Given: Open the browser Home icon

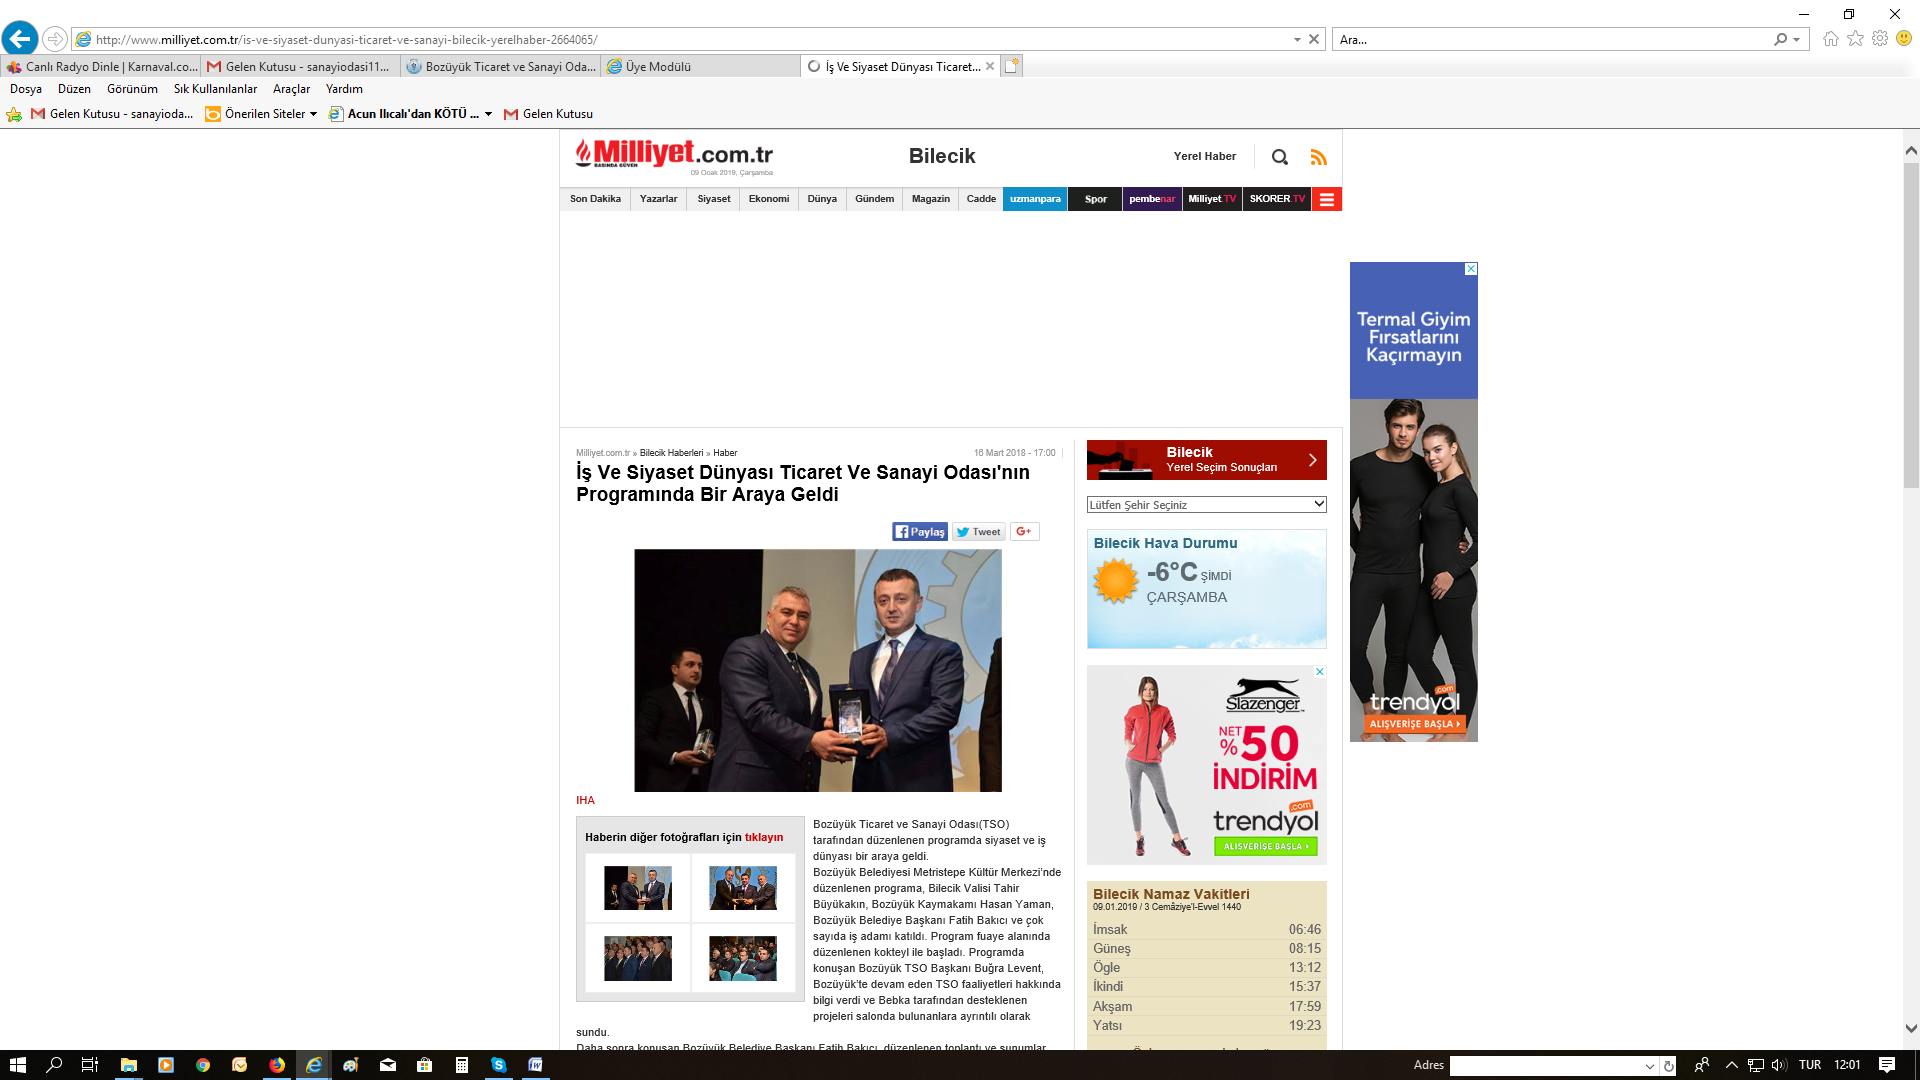Looking at the screenshot, I should pos(1830,38).
